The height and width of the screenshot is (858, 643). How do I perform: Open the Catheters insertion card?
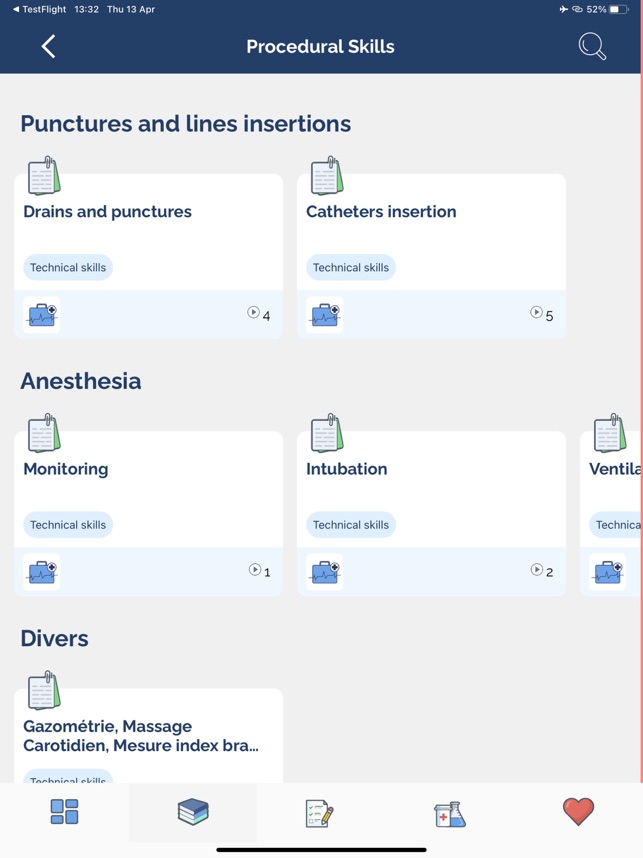(x=431, y=256)
